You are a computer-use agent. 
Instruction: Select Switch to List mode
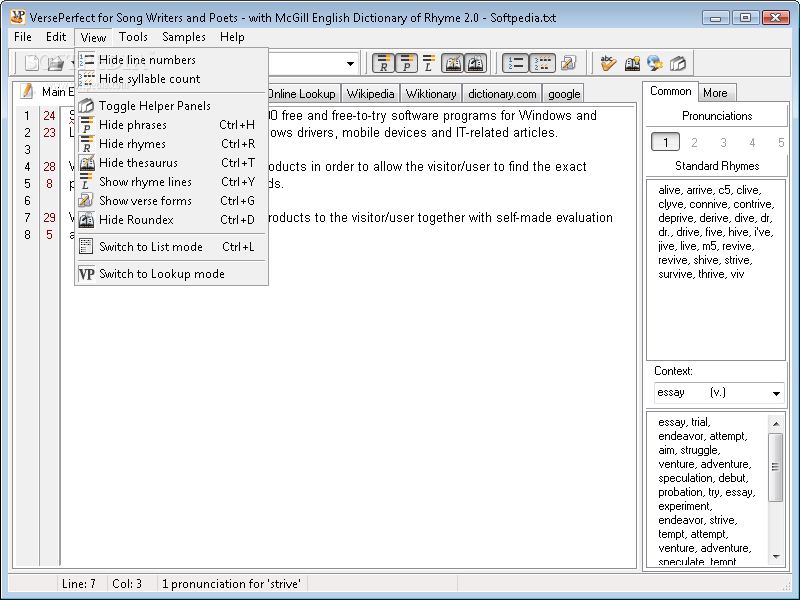pos(171,246)
